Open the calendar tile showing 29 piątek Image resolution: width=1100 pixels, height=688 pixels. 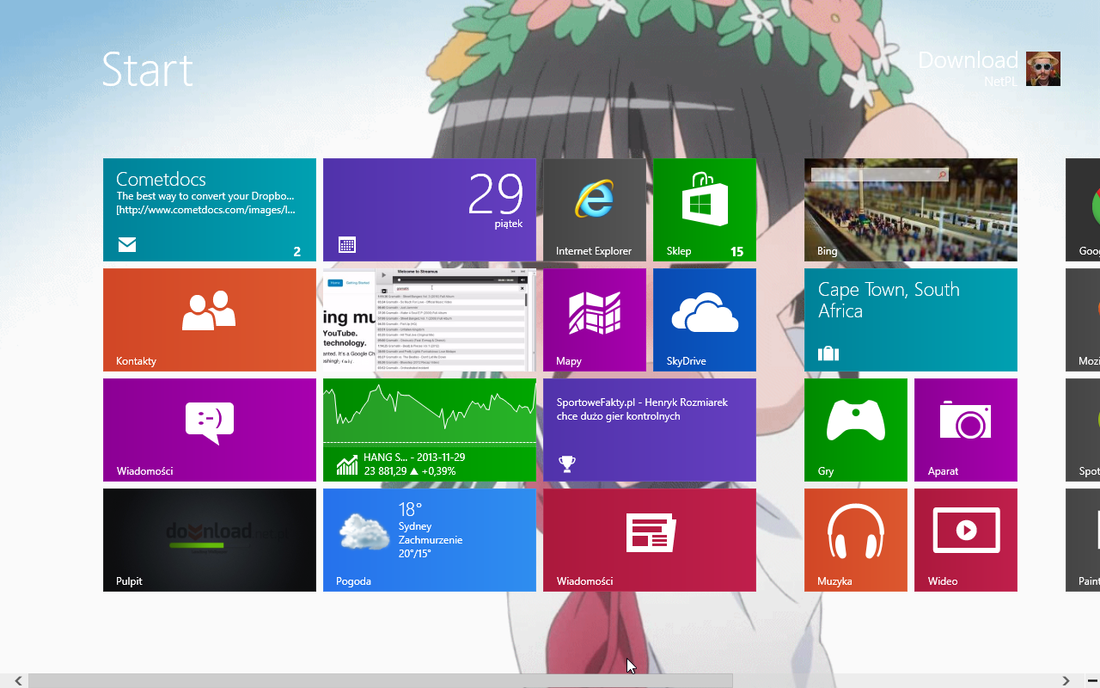429,210
